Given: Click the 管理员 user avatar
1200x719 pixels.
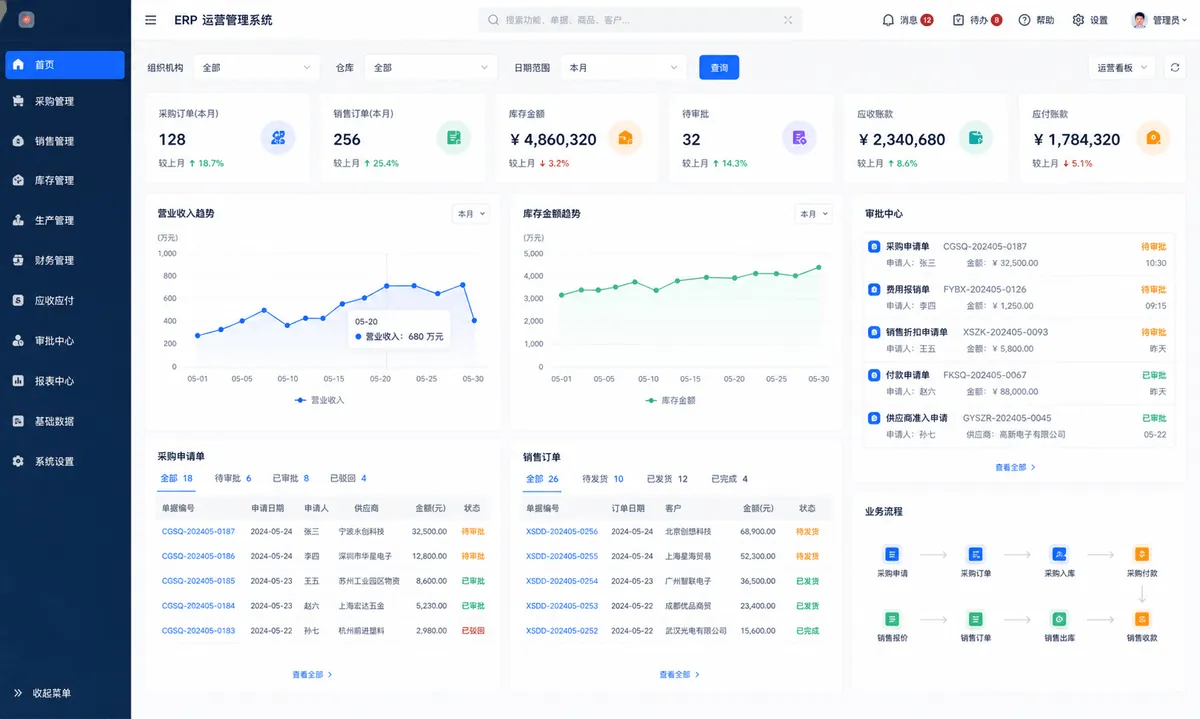Looking at the screenshot, I should click(1139, 20).
